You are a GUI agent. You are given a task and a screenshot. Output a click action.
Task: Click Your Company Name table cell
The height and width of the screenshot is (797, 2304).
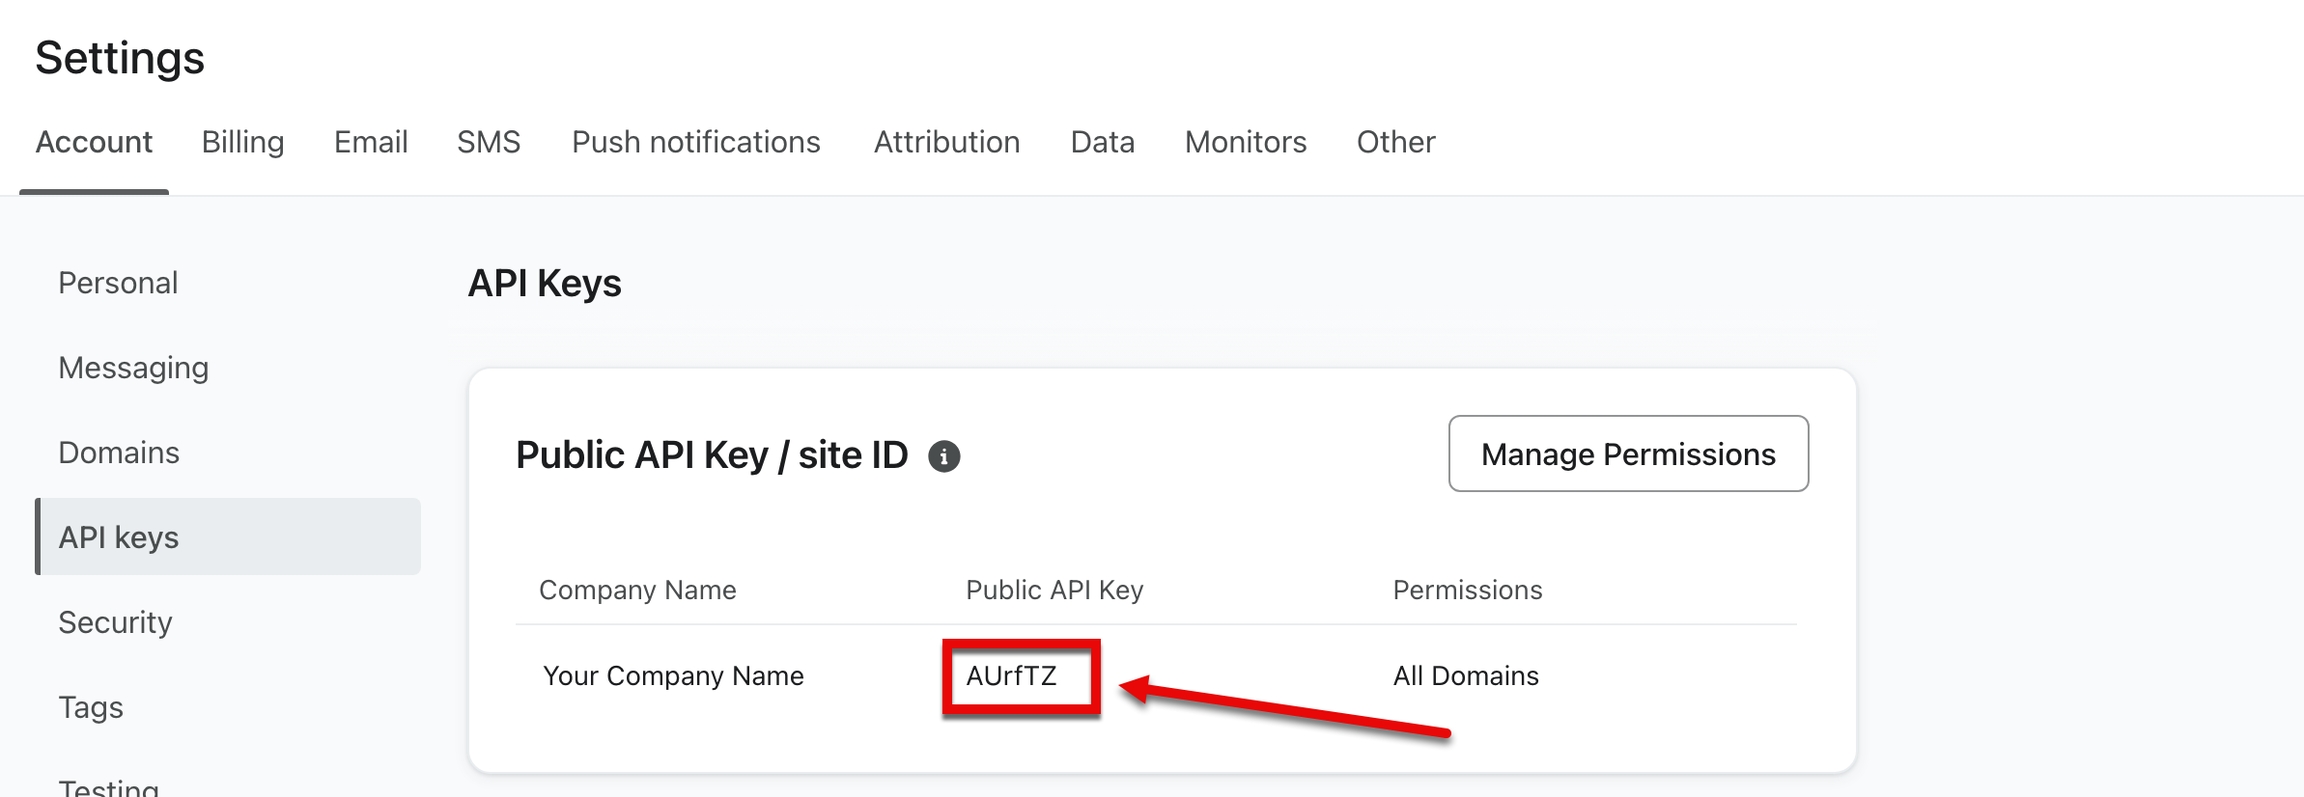[673, 676]
